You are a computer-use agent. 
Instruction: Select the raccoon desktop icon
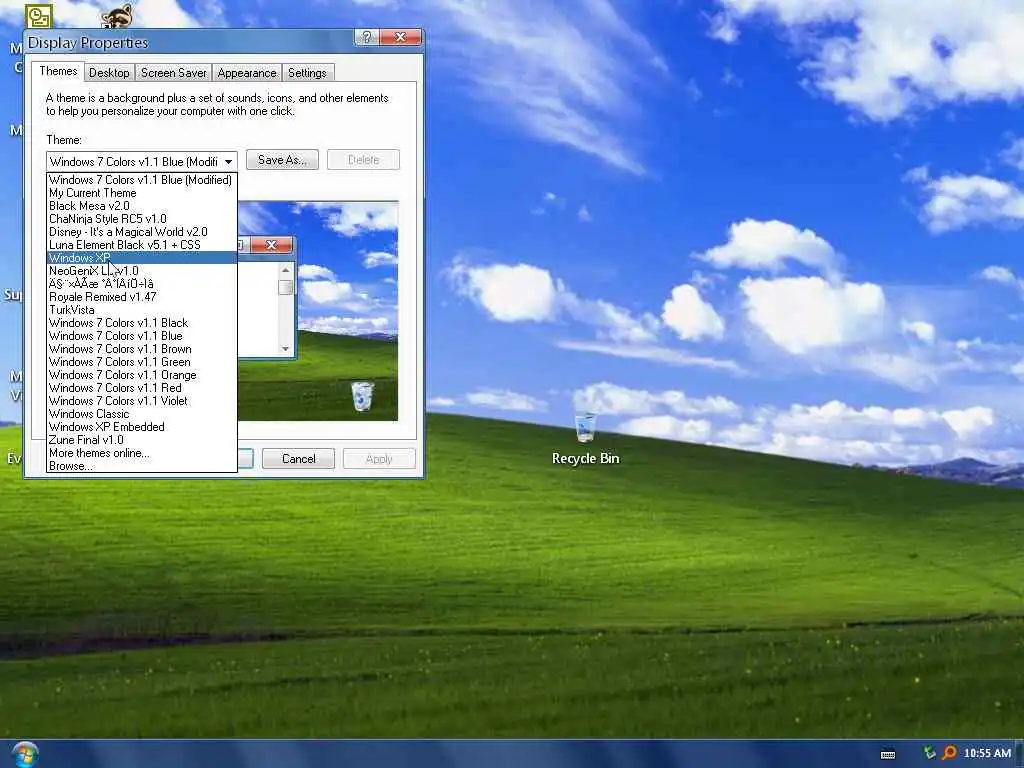tap(118, 16)
